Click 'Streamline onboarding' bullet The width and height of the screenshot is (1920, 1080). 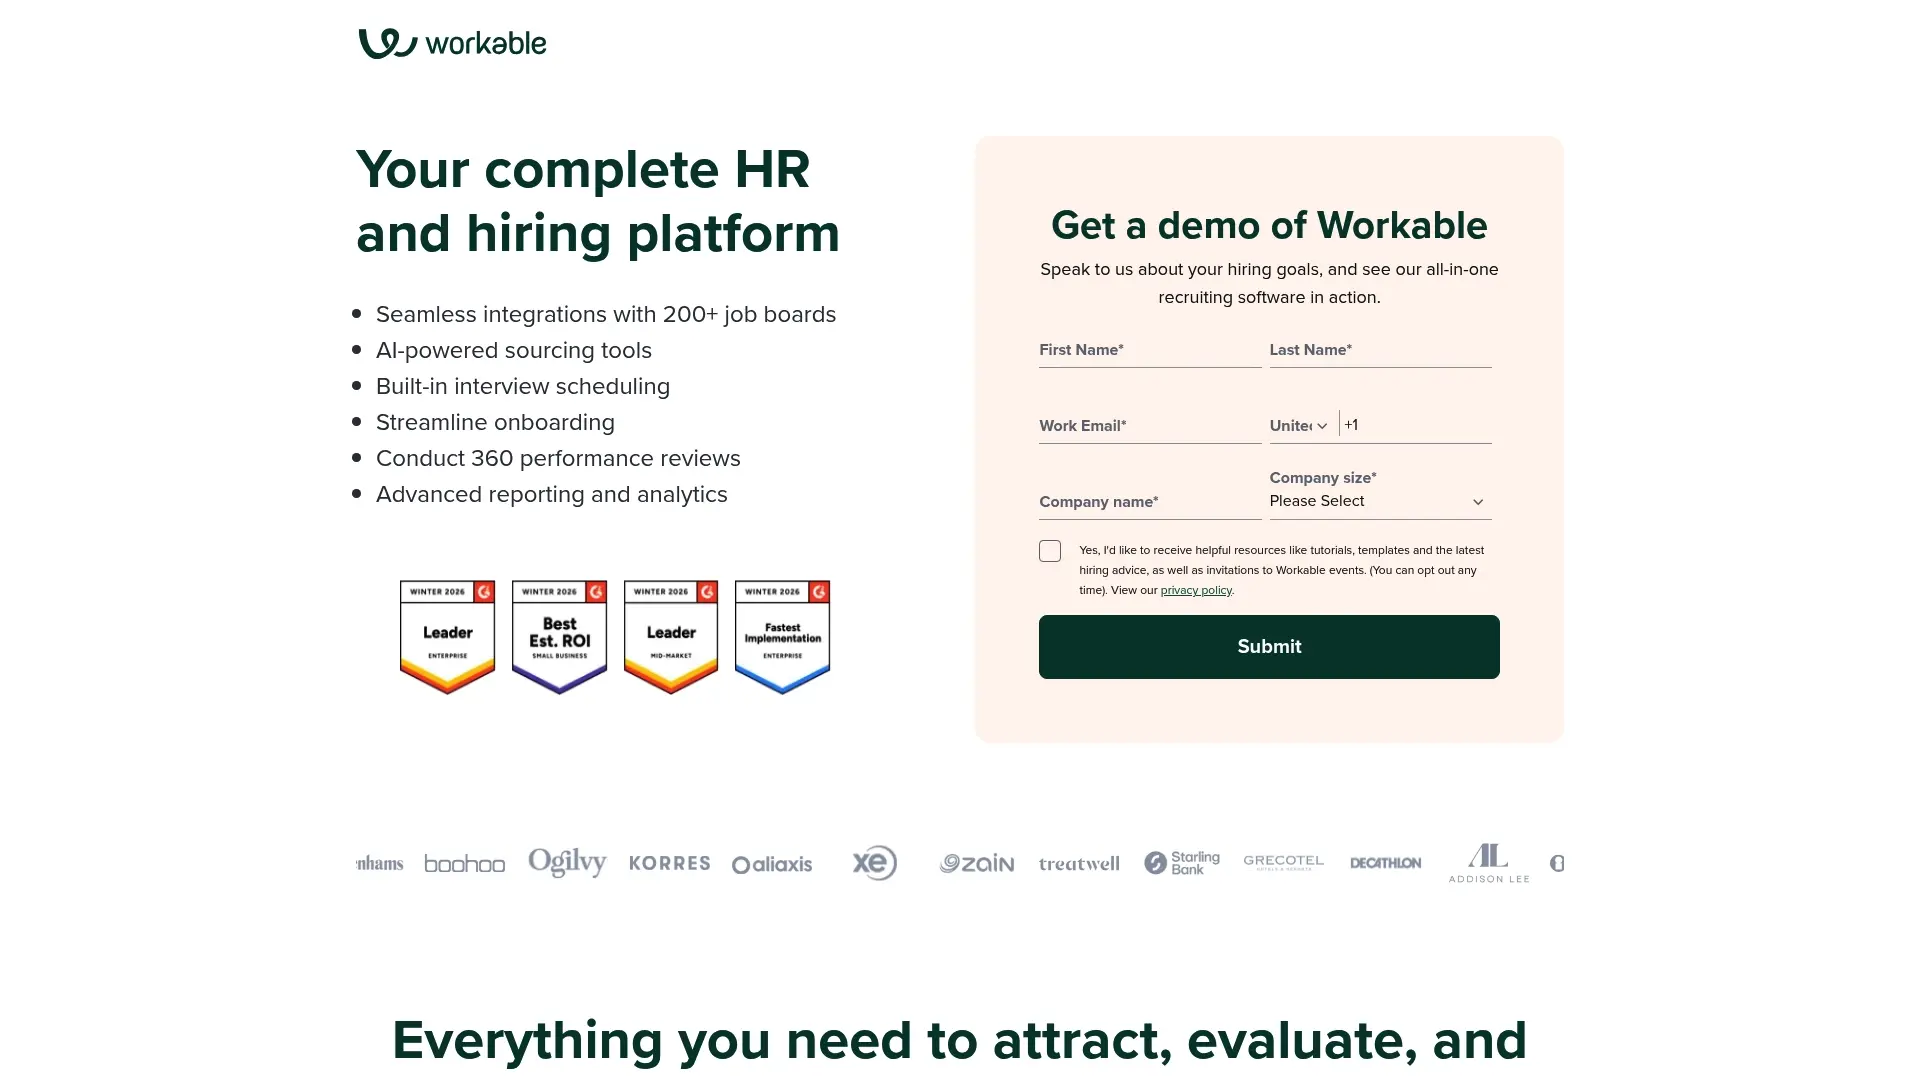(495, 423)
